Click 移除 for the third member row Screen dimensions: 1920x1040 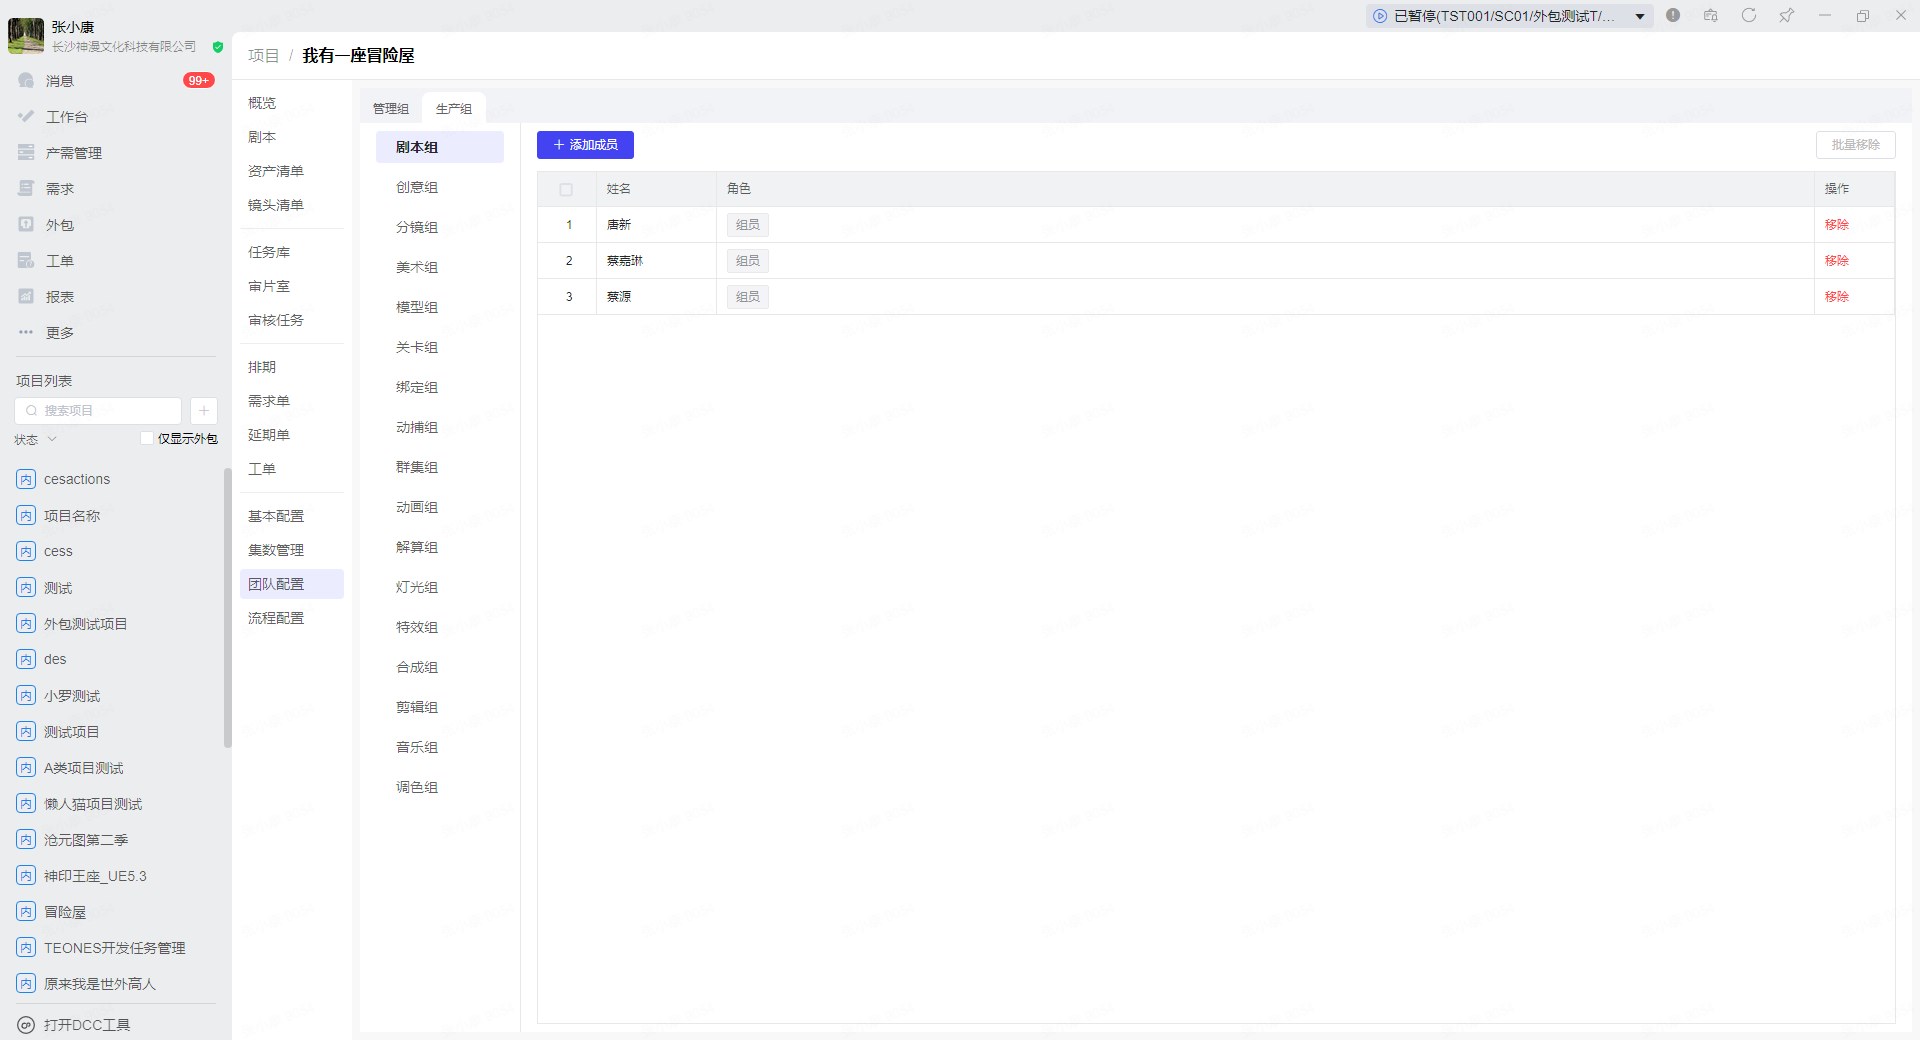1836,297
